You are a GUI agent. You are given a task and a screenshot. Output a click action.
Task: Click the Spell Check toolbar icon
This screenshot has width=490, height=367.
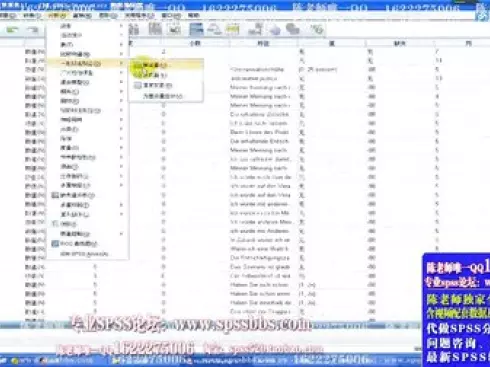coord(317,30)
